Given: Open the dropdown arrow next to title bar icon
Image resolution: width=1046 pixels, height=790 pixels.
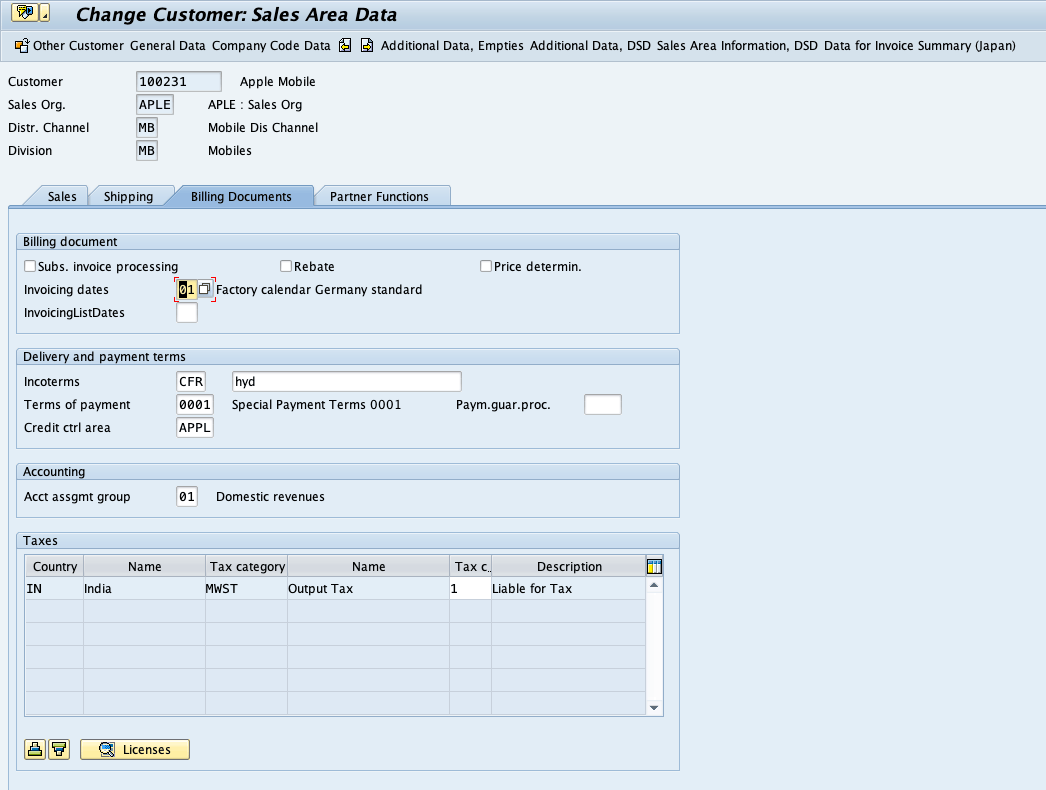Looking at the screenshot, I should tap(44, 13).
